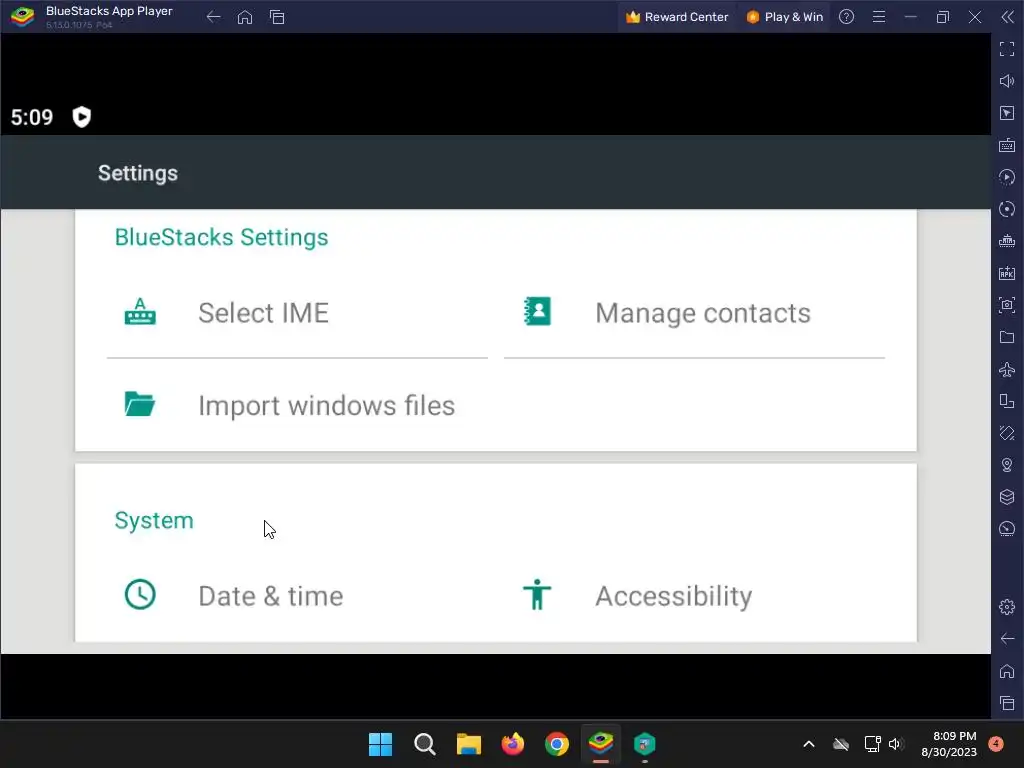Click the back arrow in title bar
The image size is (1024, 768).
tap(213, 17)
